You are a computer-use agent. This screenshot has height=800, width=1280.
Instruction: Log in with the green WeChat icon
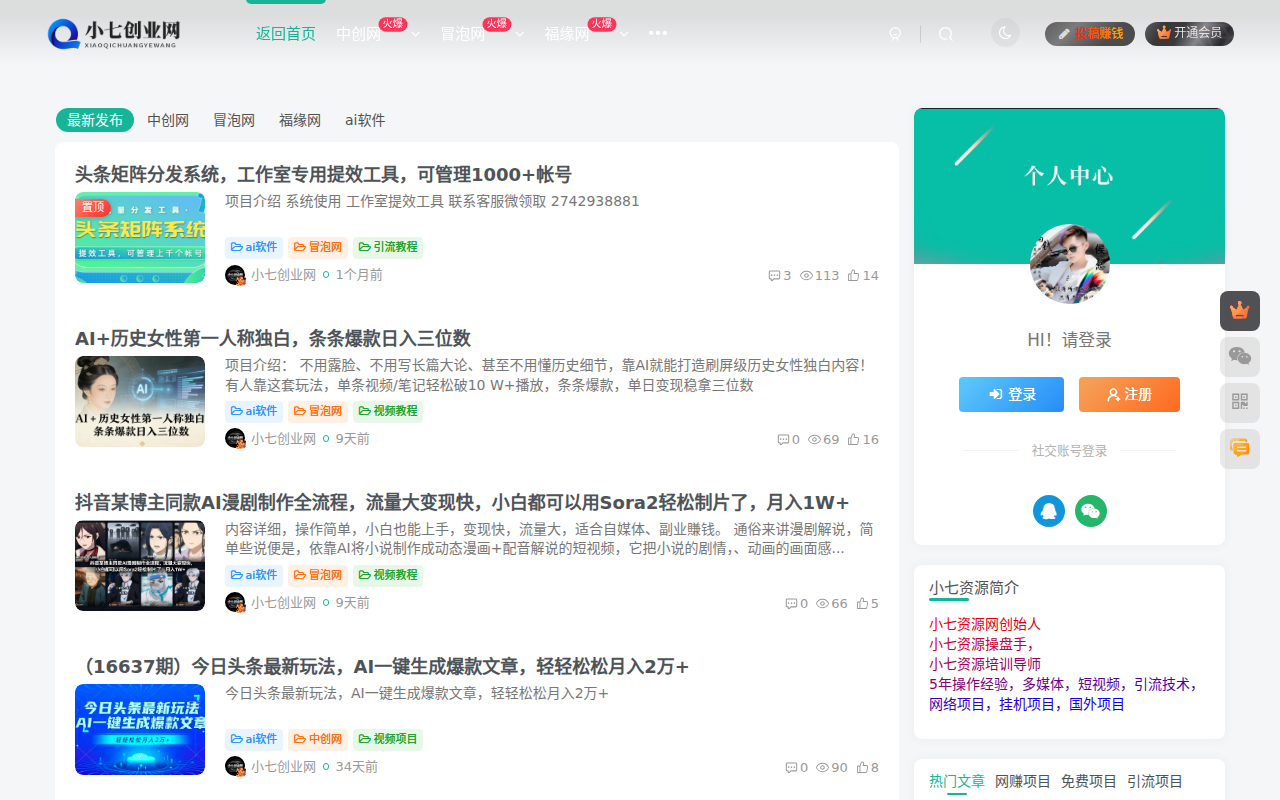click(x=1091, y=510)
